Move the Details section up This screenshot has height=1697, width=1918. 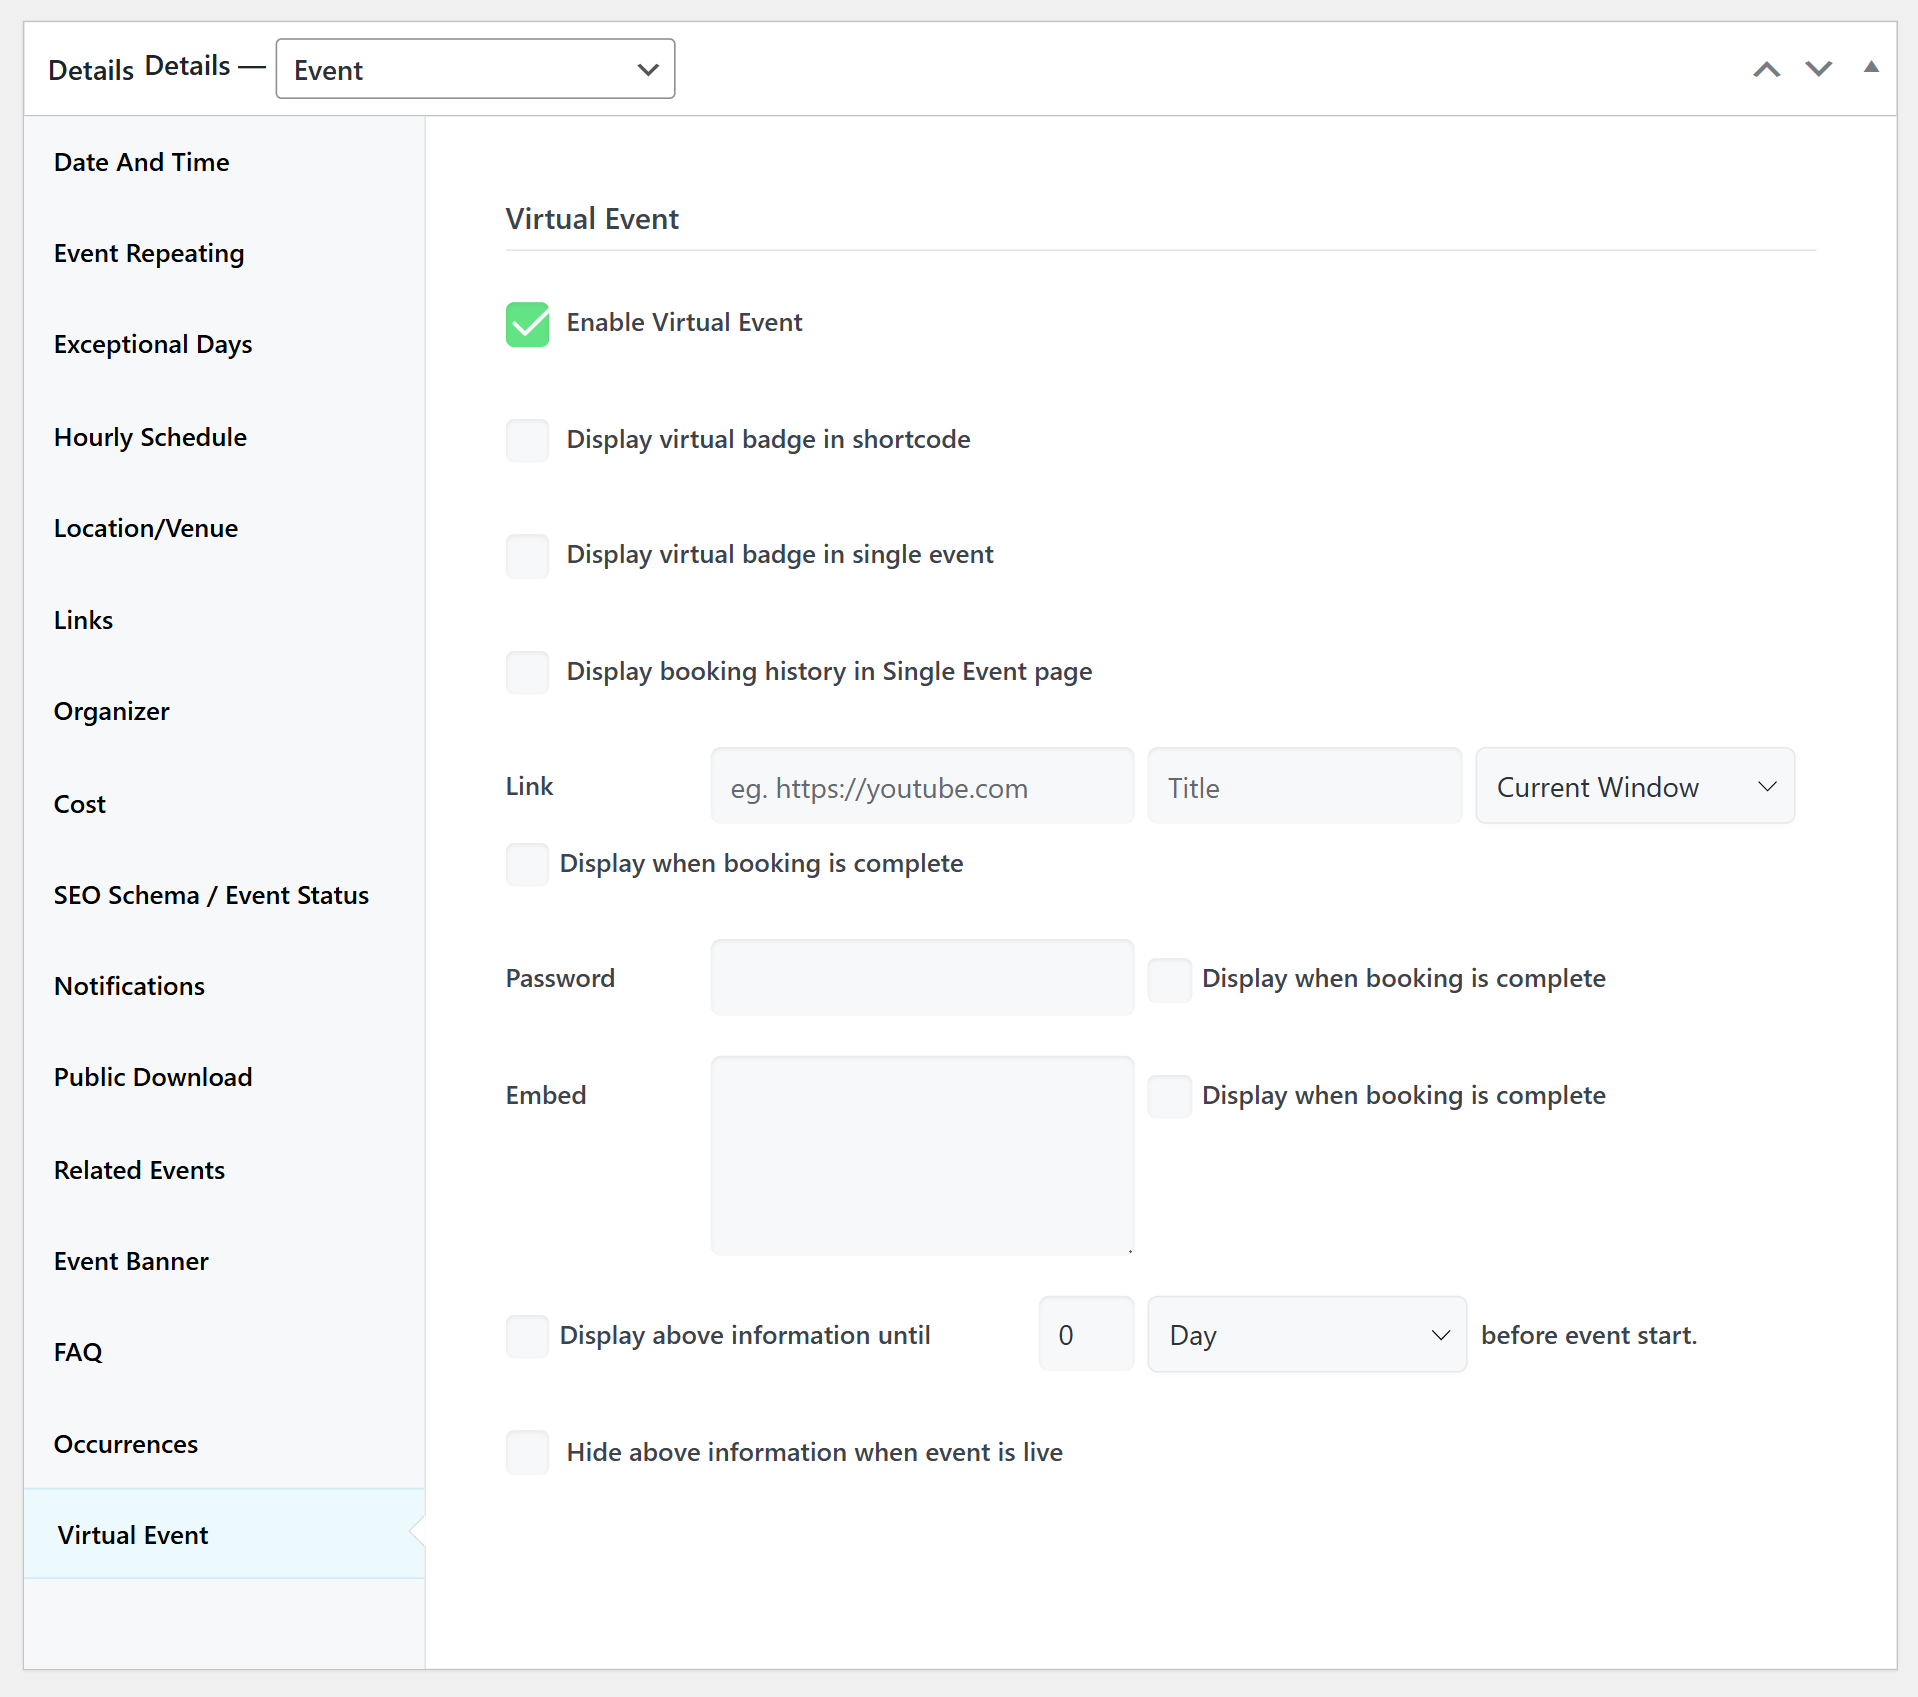(1767, 68)
